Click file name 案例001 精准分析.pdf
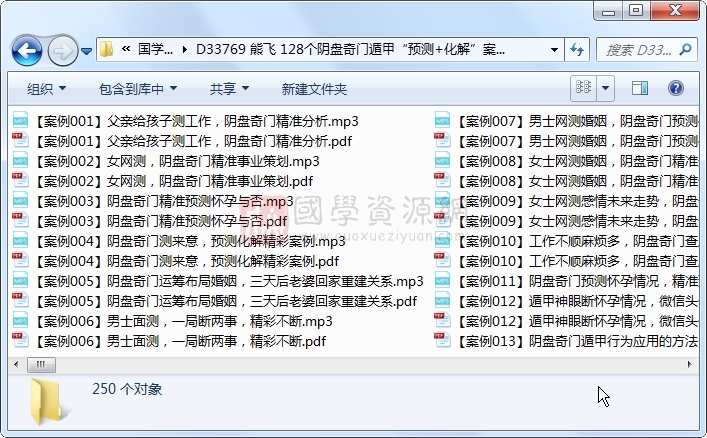Screen dimensions: 707x438 pyautogui.click(x=192, y=141)
